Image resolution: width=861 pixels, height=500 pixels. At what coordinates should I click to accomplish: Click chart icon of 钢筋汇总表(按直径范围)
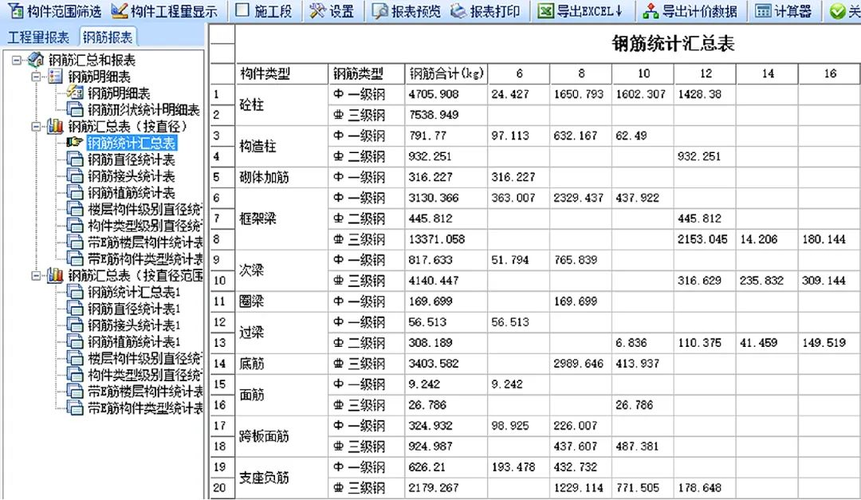[55, 276]
